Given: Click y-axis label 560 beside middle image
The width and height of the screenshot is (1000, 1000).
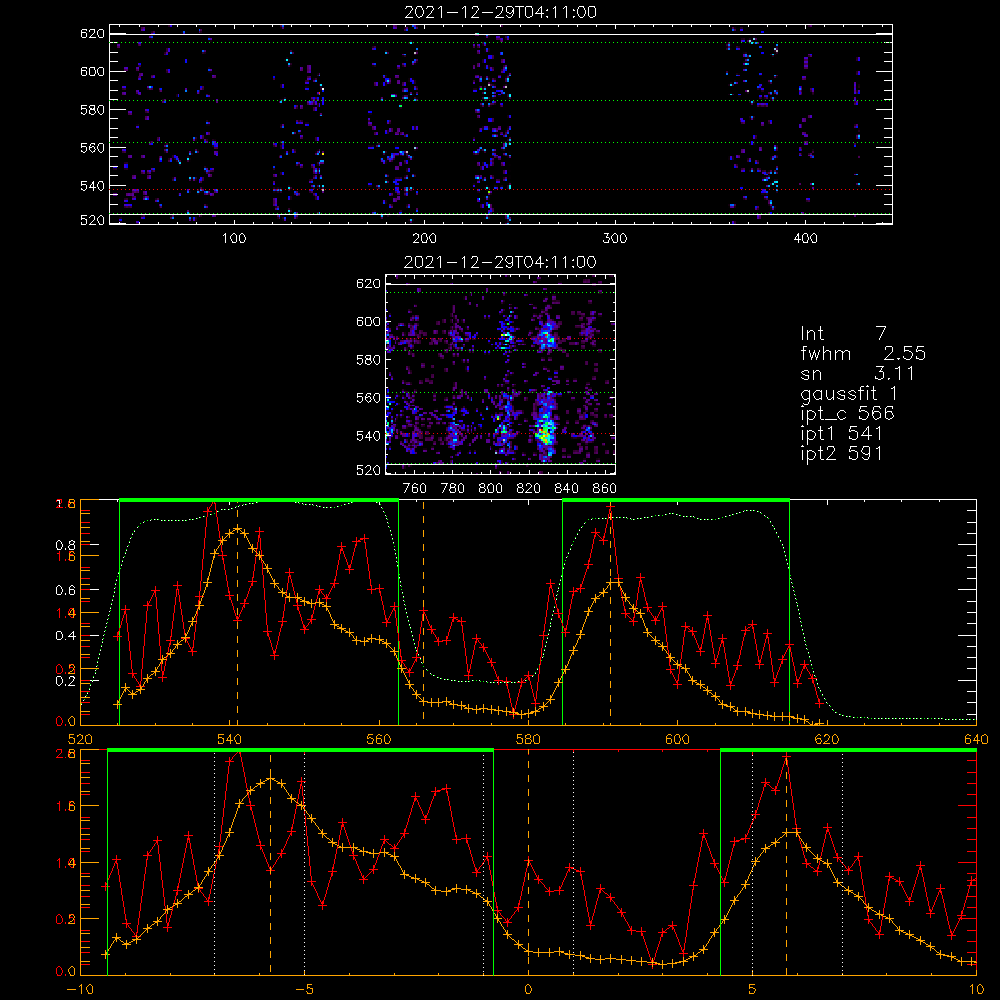Looking at the screenshot, I should (369, 398).
